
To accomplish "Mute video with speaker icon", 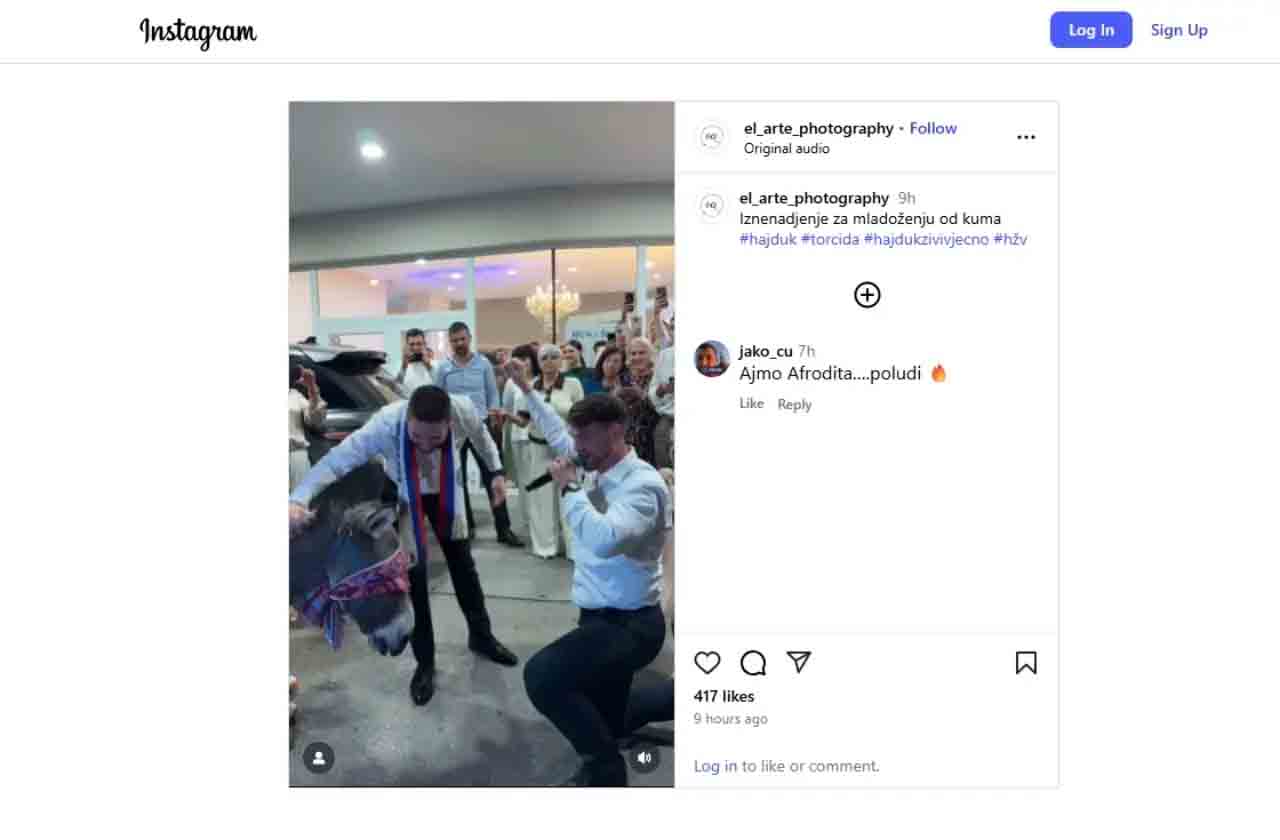I will coord(644,757).
